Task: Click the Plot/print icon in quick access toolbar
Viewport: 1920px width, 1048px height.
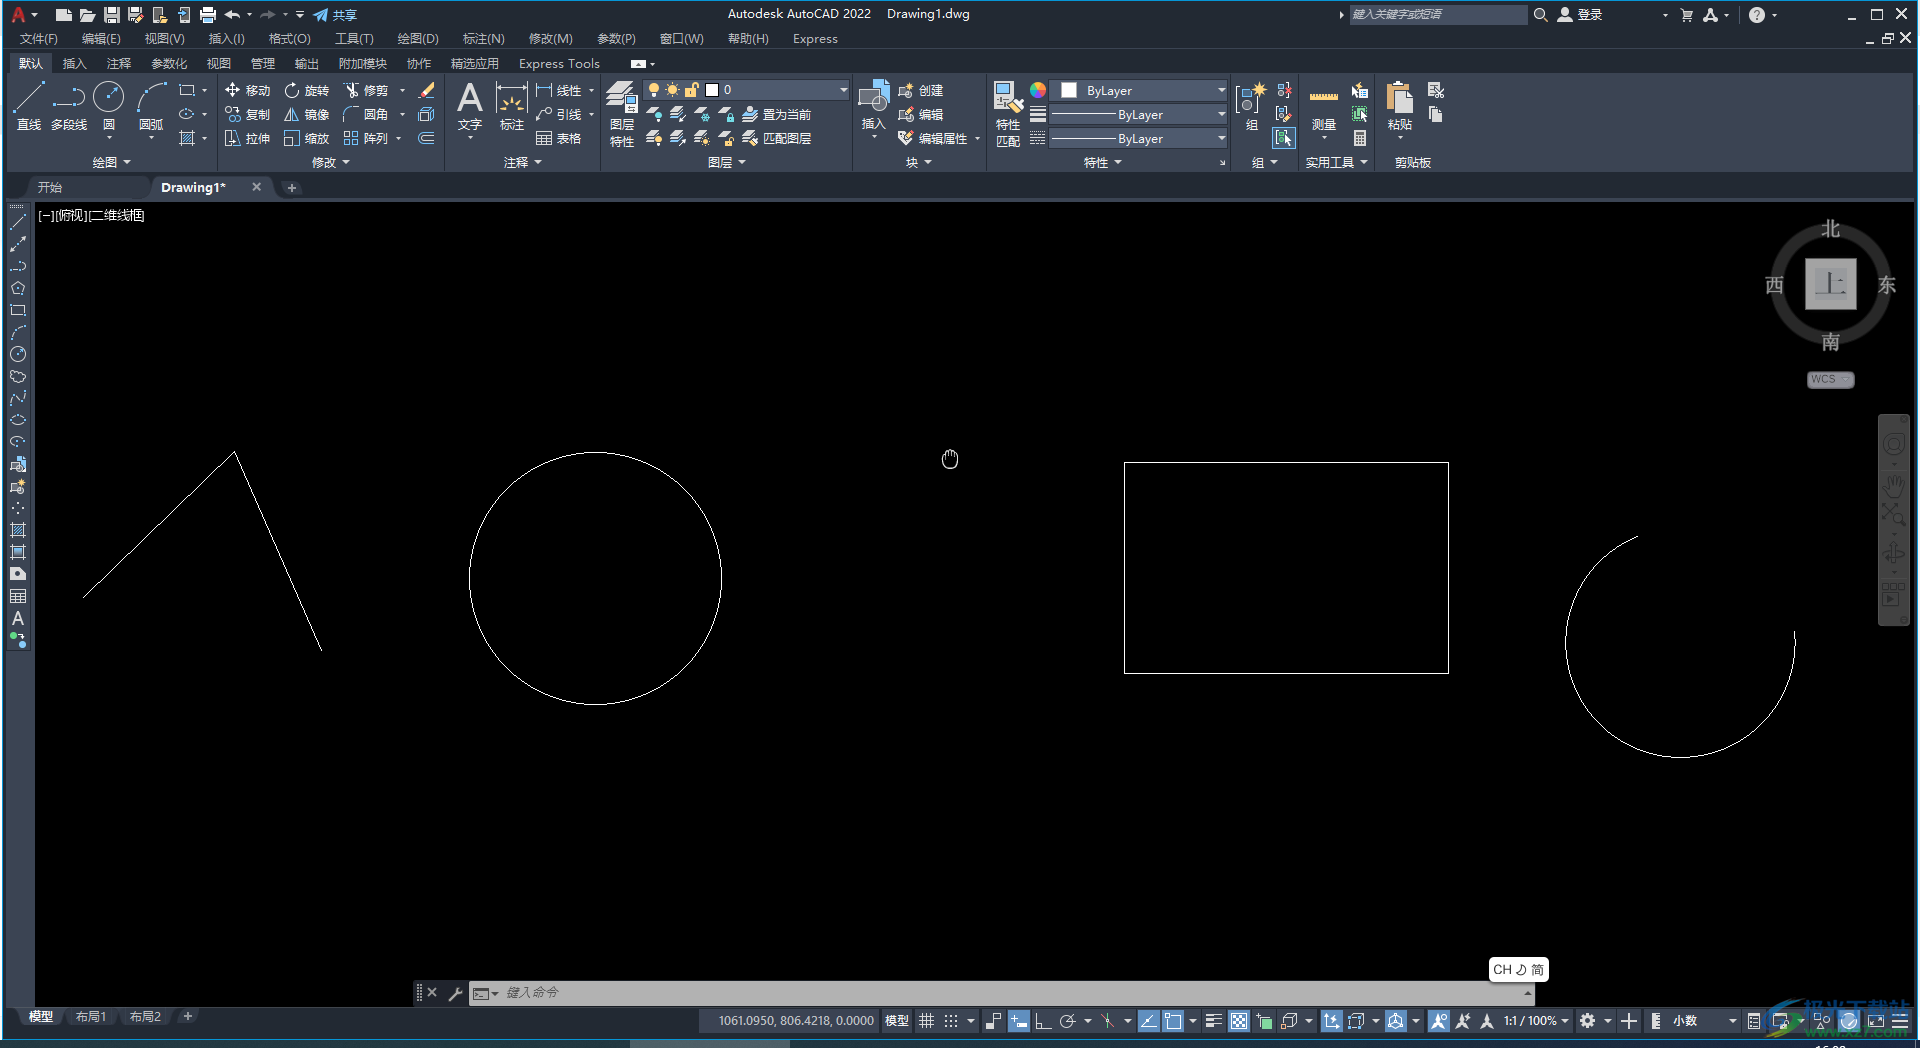Action: [208, 15]
